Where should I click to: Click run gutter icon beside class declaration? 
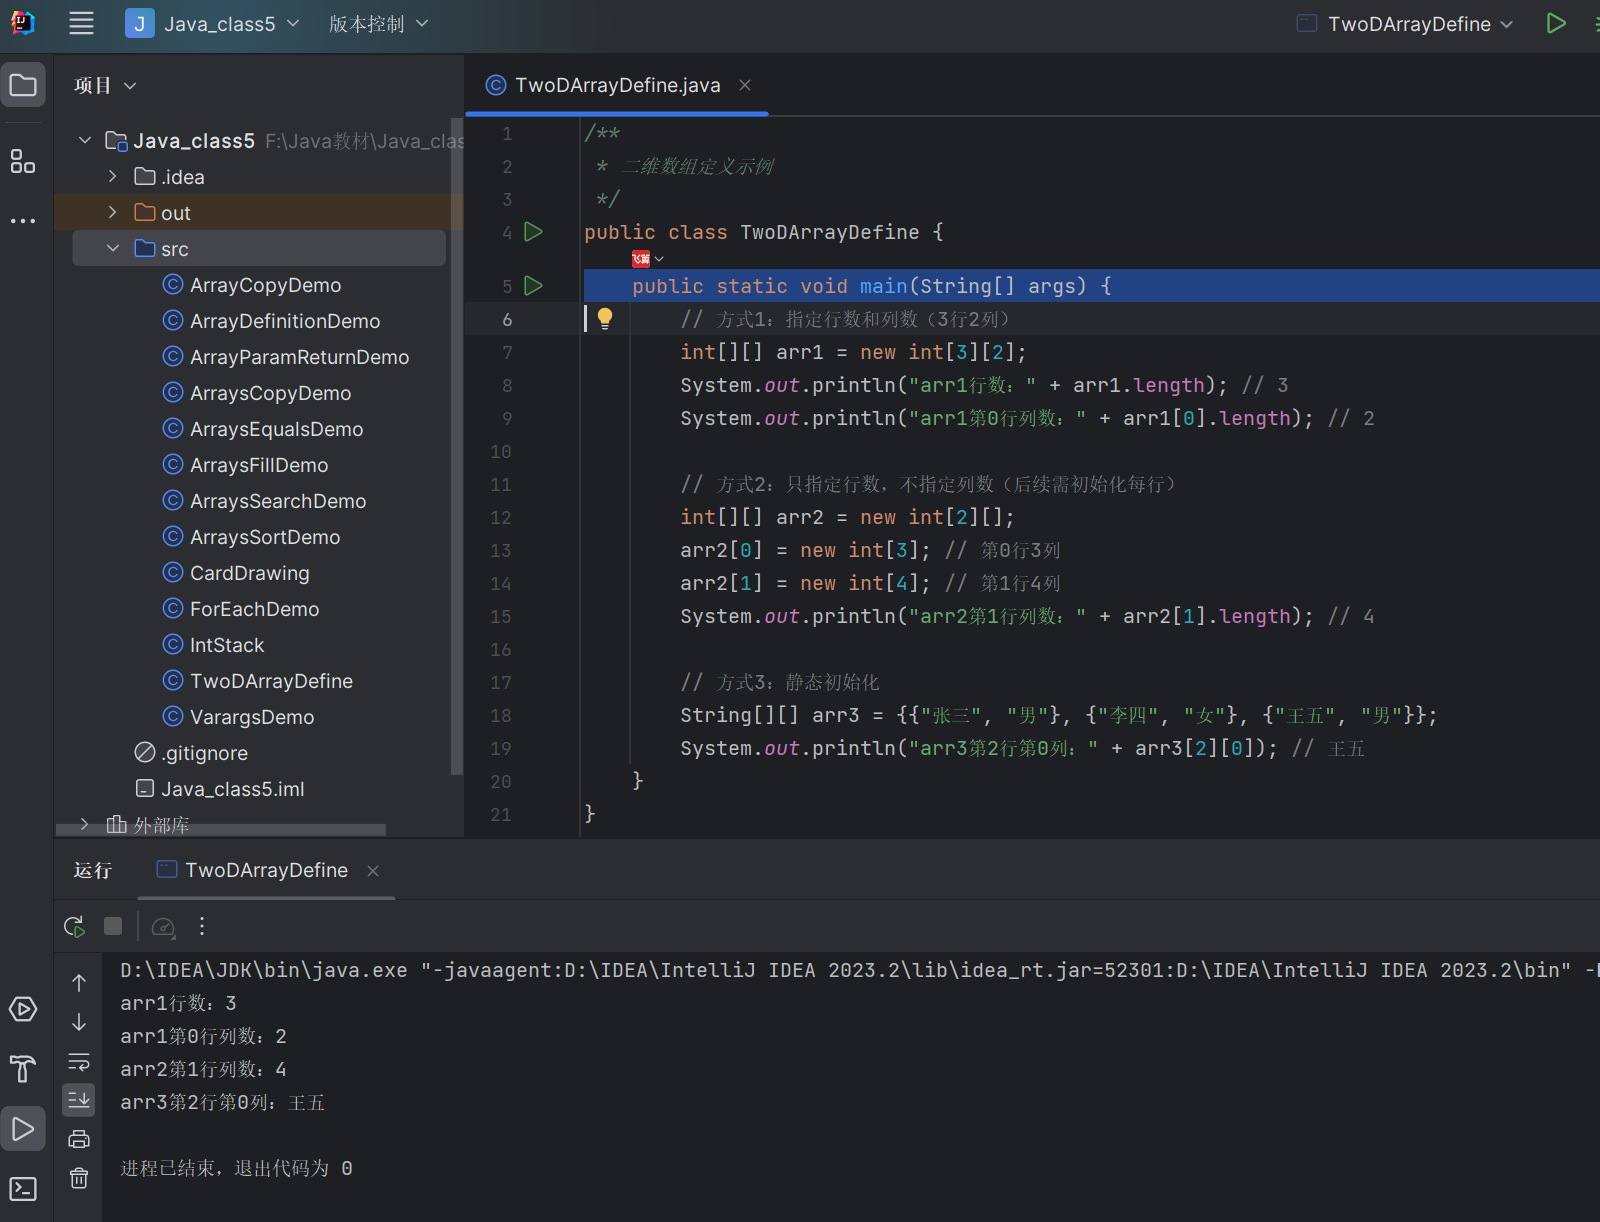tap(534, 232)
